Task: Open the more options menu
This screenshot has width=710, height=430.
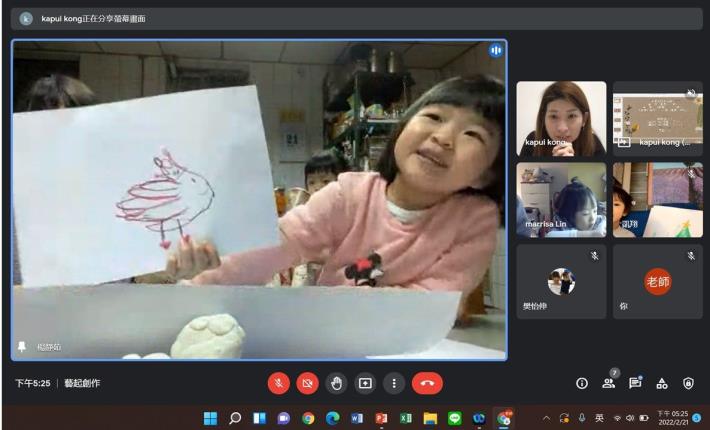Action: (x=395, y=383)
